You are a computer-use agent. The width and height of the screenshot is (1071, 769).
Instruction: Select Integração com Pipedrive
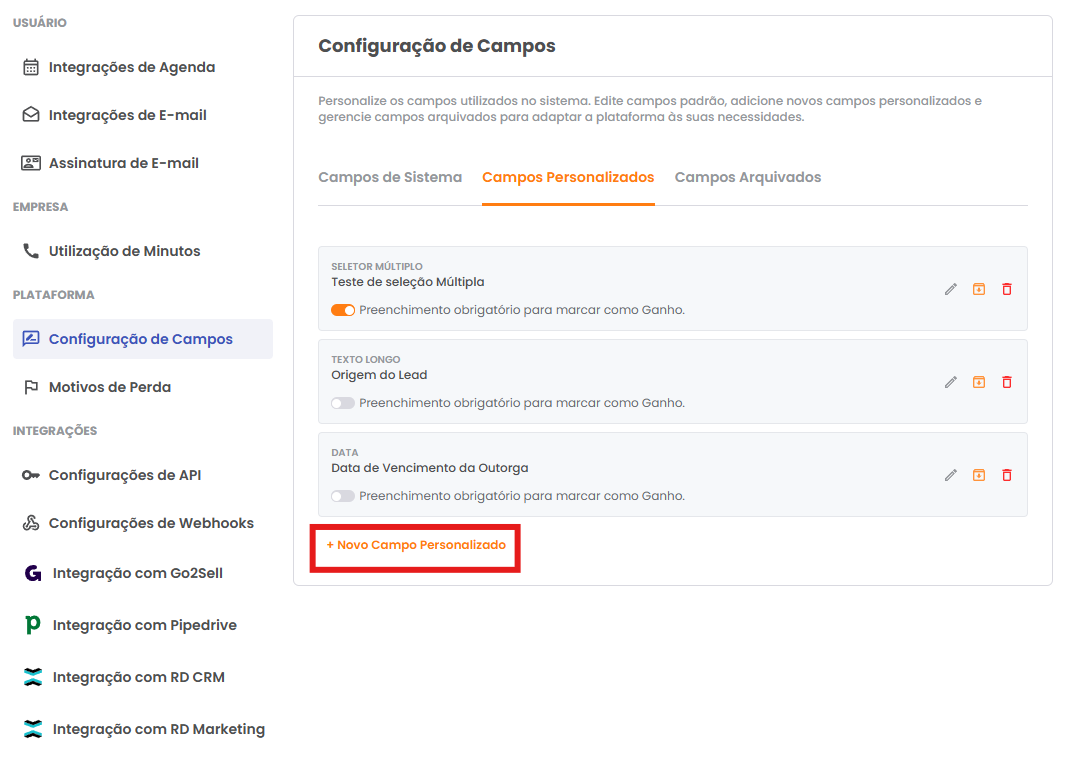click(x=144, y=625)
